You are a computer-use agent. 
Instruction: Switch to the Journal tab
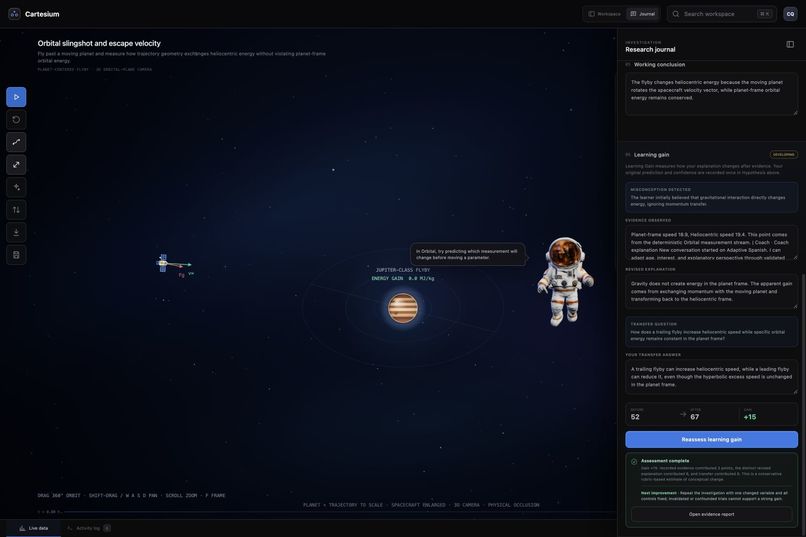point(643,14)
